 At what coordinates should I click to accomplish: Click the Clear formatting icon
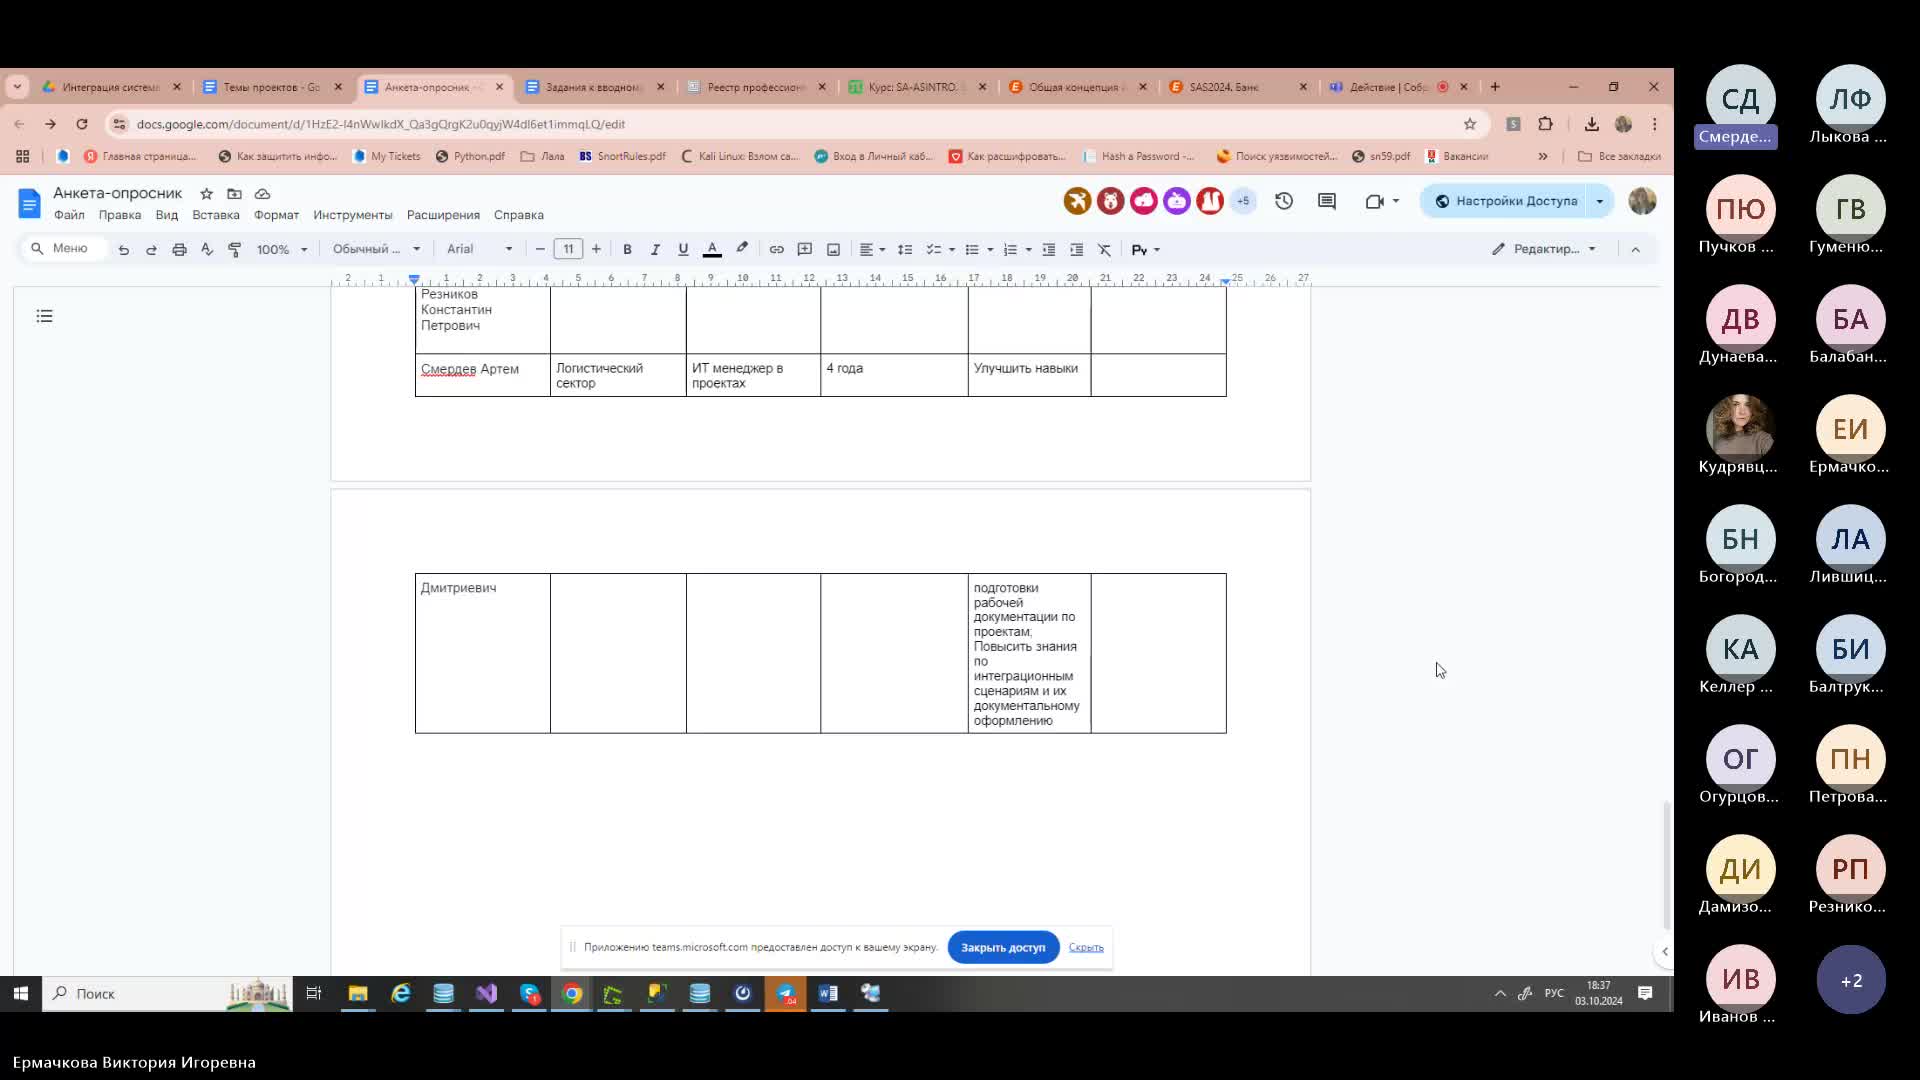click(1105, 250)
